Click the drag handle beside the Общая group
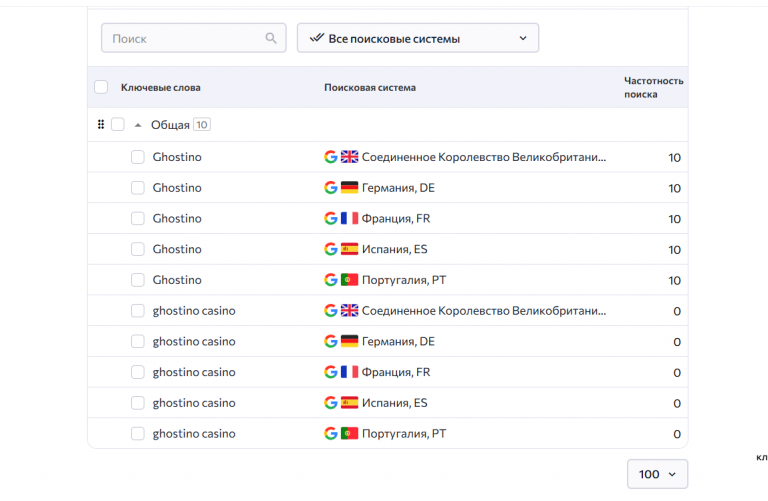Screen dimensions: 768x501 tap(101, 125)
